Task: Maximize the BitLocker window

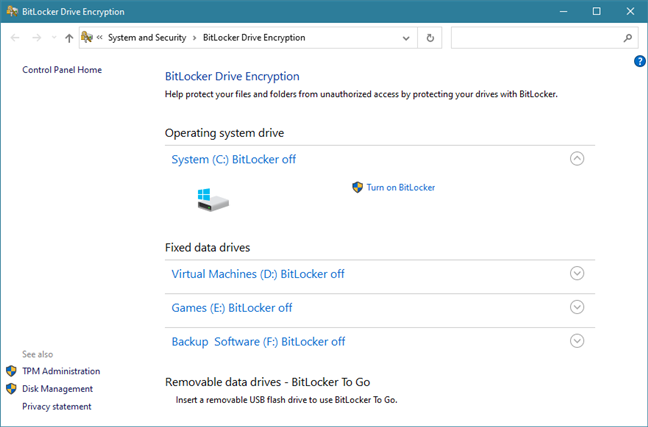Action: (596, 12)
